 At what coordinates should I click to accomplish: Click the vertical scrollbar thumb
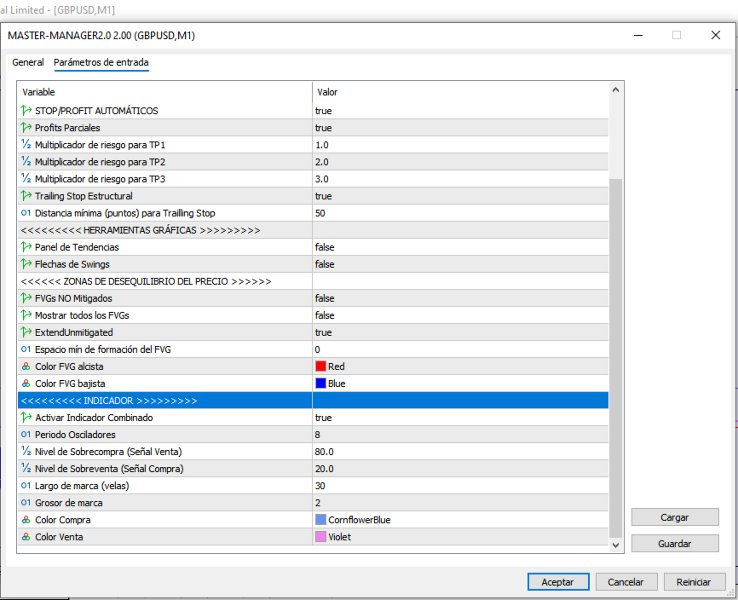(616, 358)
